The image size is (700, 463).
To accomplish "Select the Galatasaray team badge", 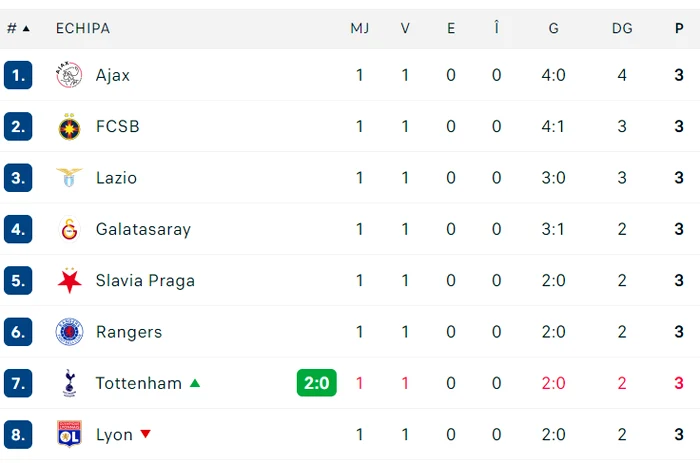I will (69, 229).
